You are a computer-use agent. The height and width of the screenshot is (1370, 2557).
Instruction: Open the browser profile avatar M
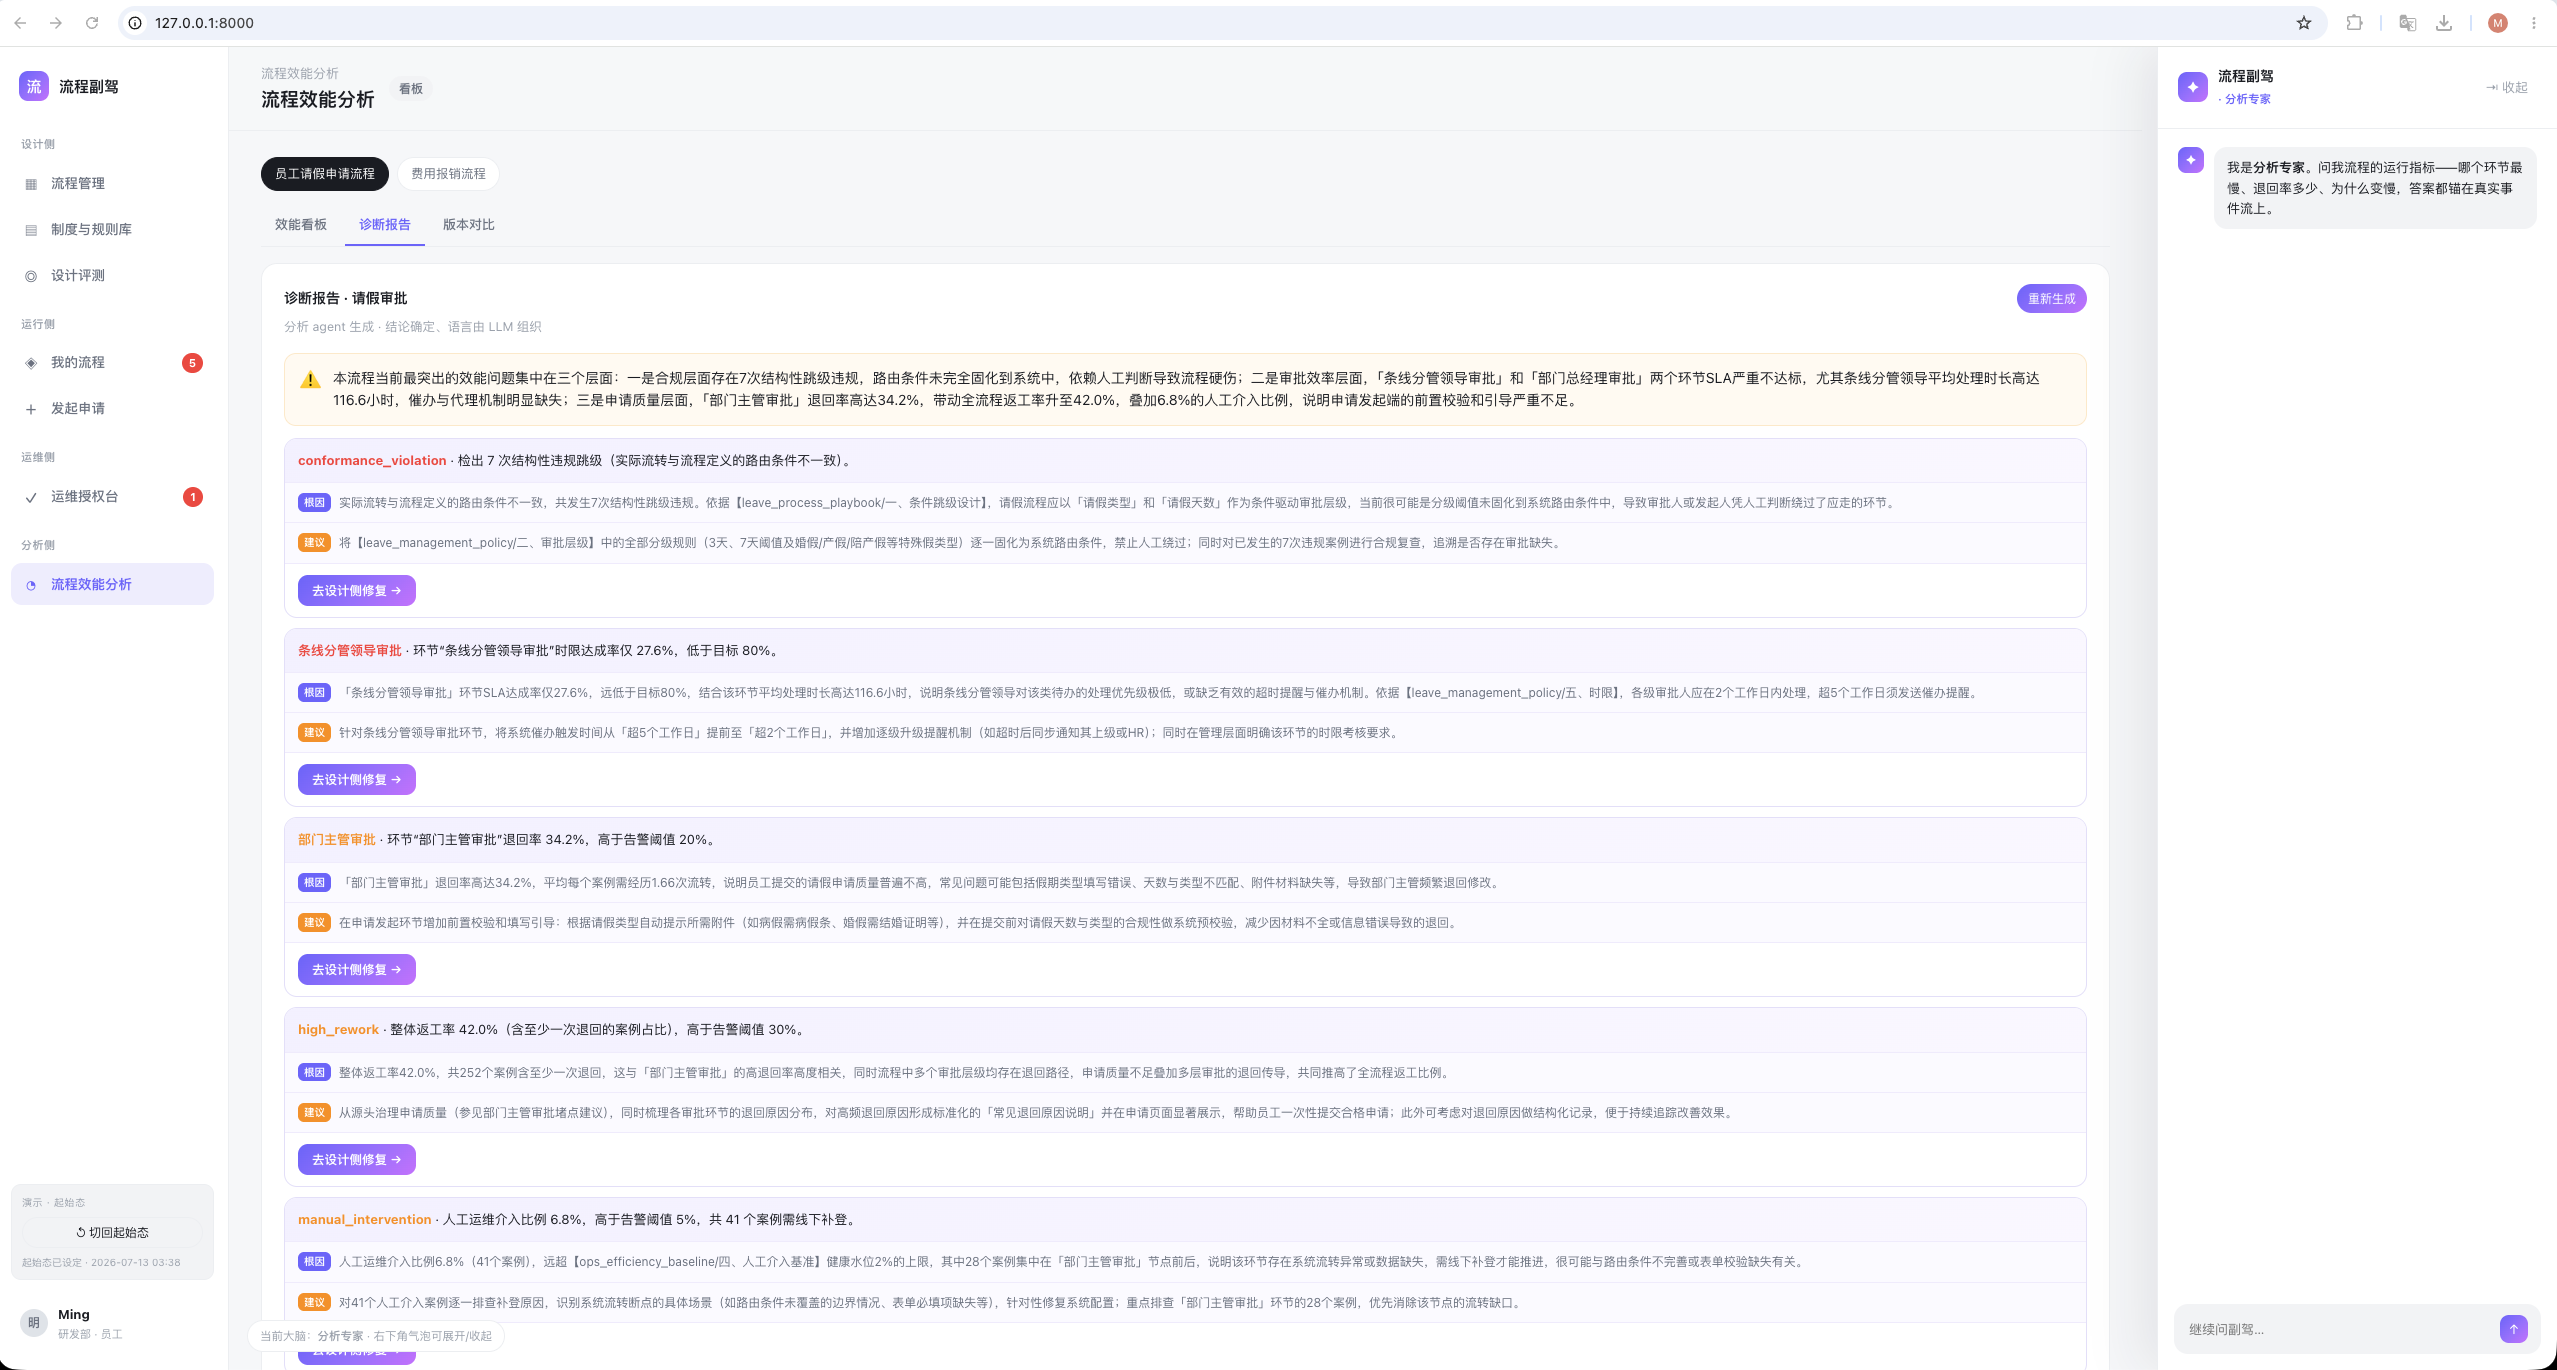tap(2498, 23)
